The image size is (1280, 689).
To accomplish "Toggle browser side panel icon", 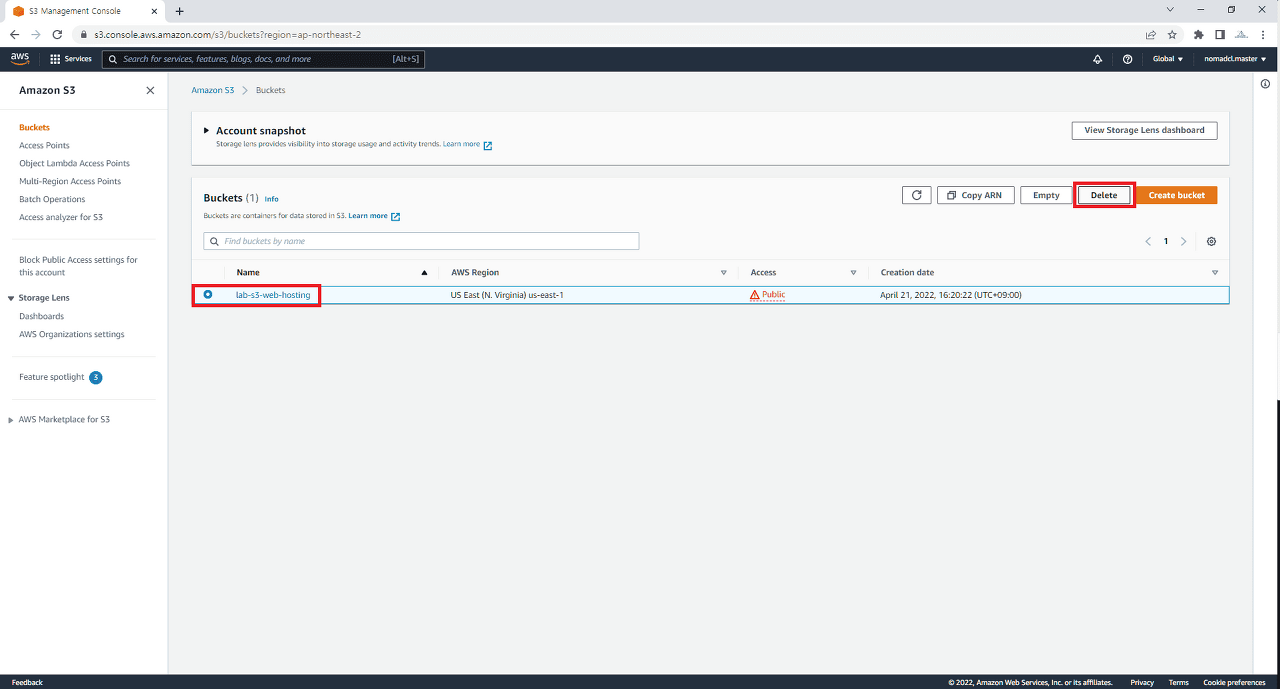I will point(1220,34).
